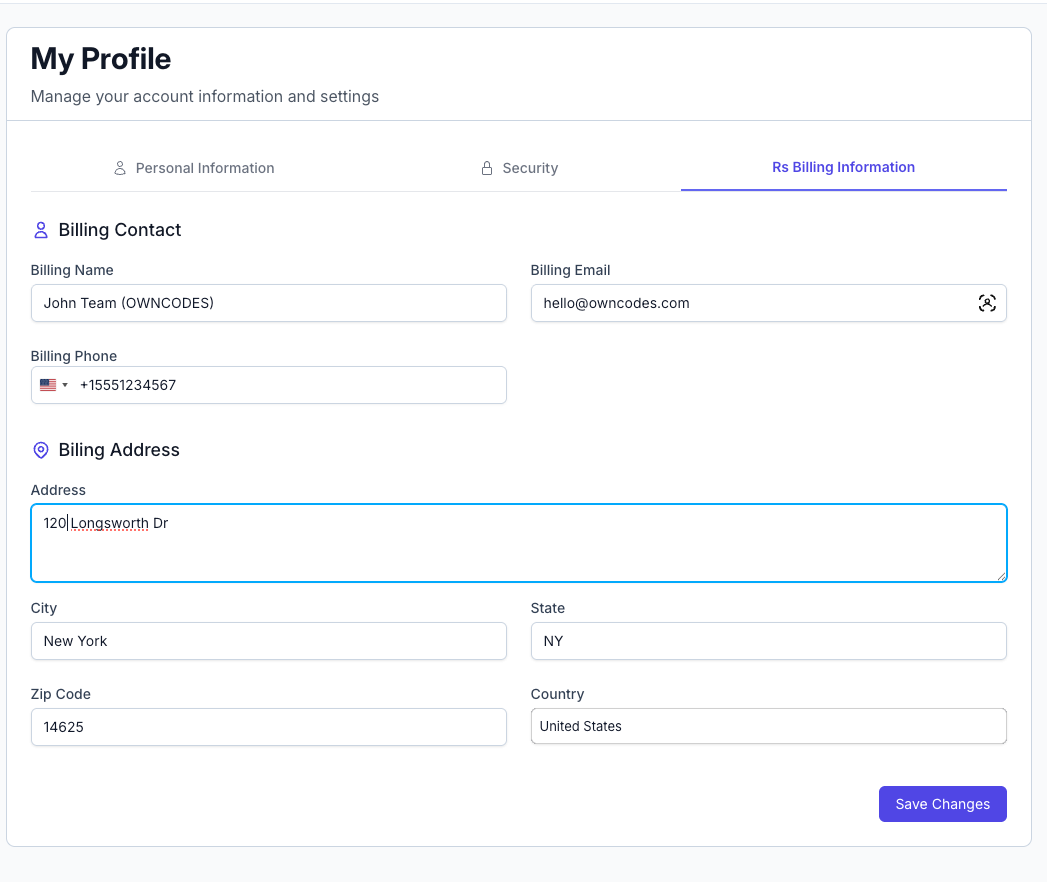The width and height of the screenshot is (1047, 882).
Task: Focus the Billing Name field
Action: pos(268,303)
